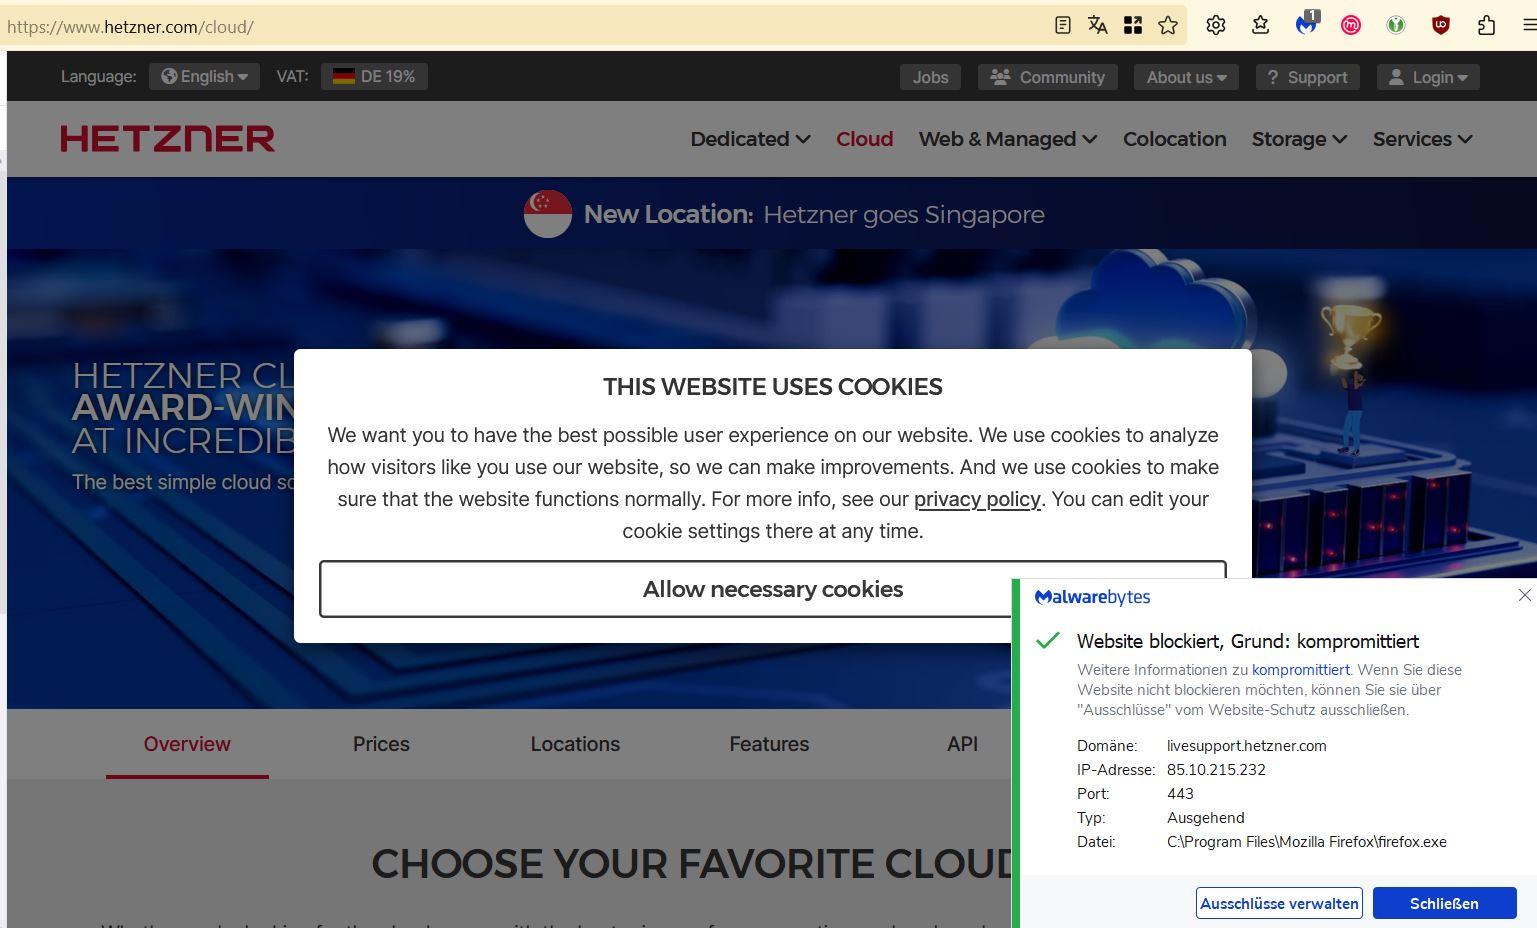1537x928 pixels.
Task: Click the pink circular 'm' extension icon
Action: [x=1351, y=26]
